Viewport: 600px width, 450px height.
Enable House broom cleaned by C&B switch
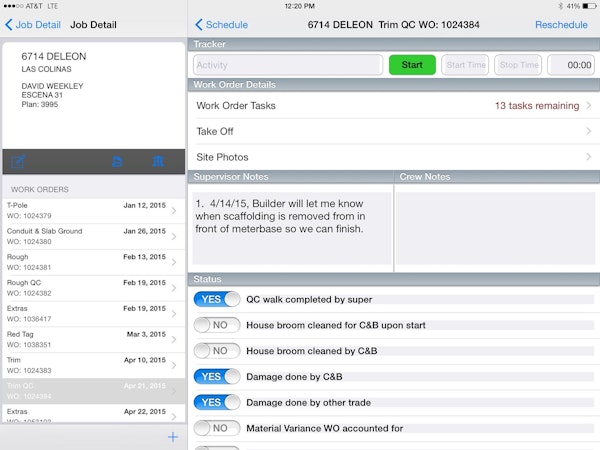pos(217,350)
